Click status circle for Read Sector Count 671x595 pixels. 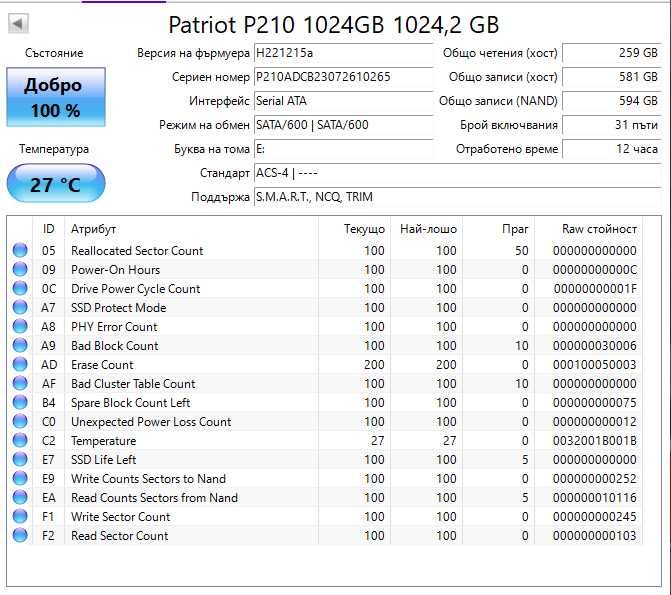point(20,536)
